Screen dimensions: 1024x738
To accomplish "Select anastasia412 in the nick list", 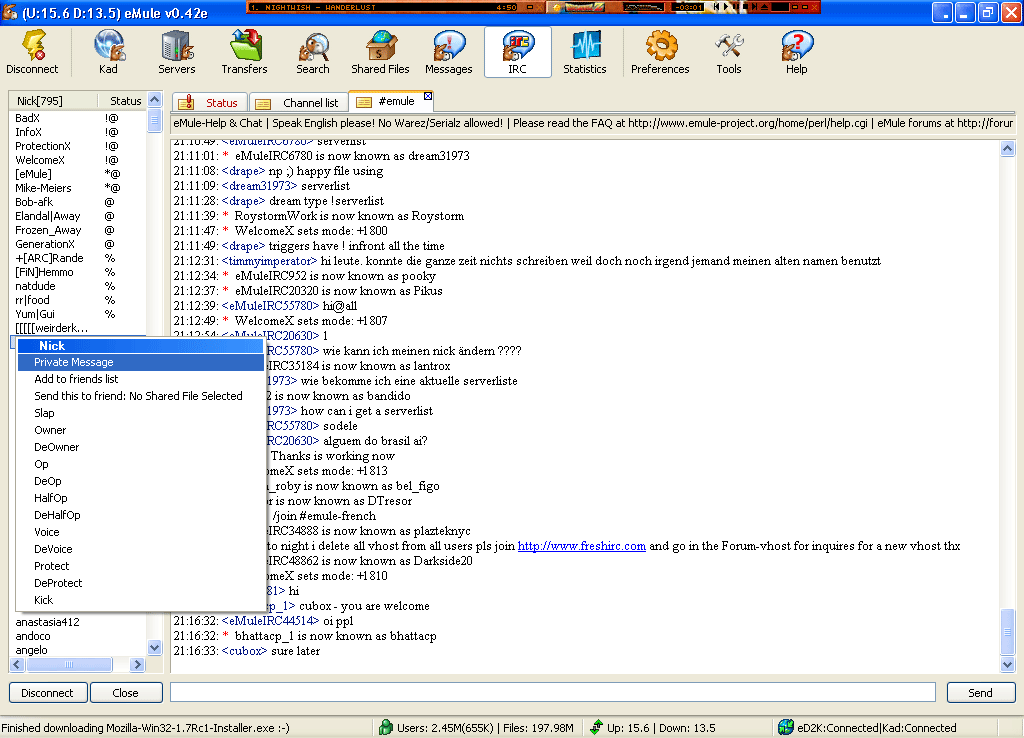I will (x=48, y=622).
